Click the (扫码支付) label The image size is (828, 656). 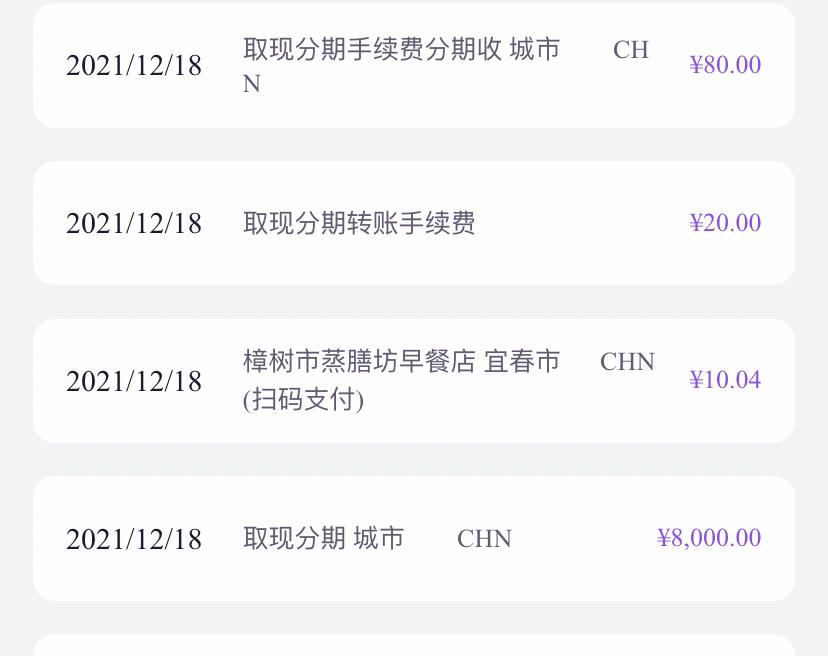303,399
